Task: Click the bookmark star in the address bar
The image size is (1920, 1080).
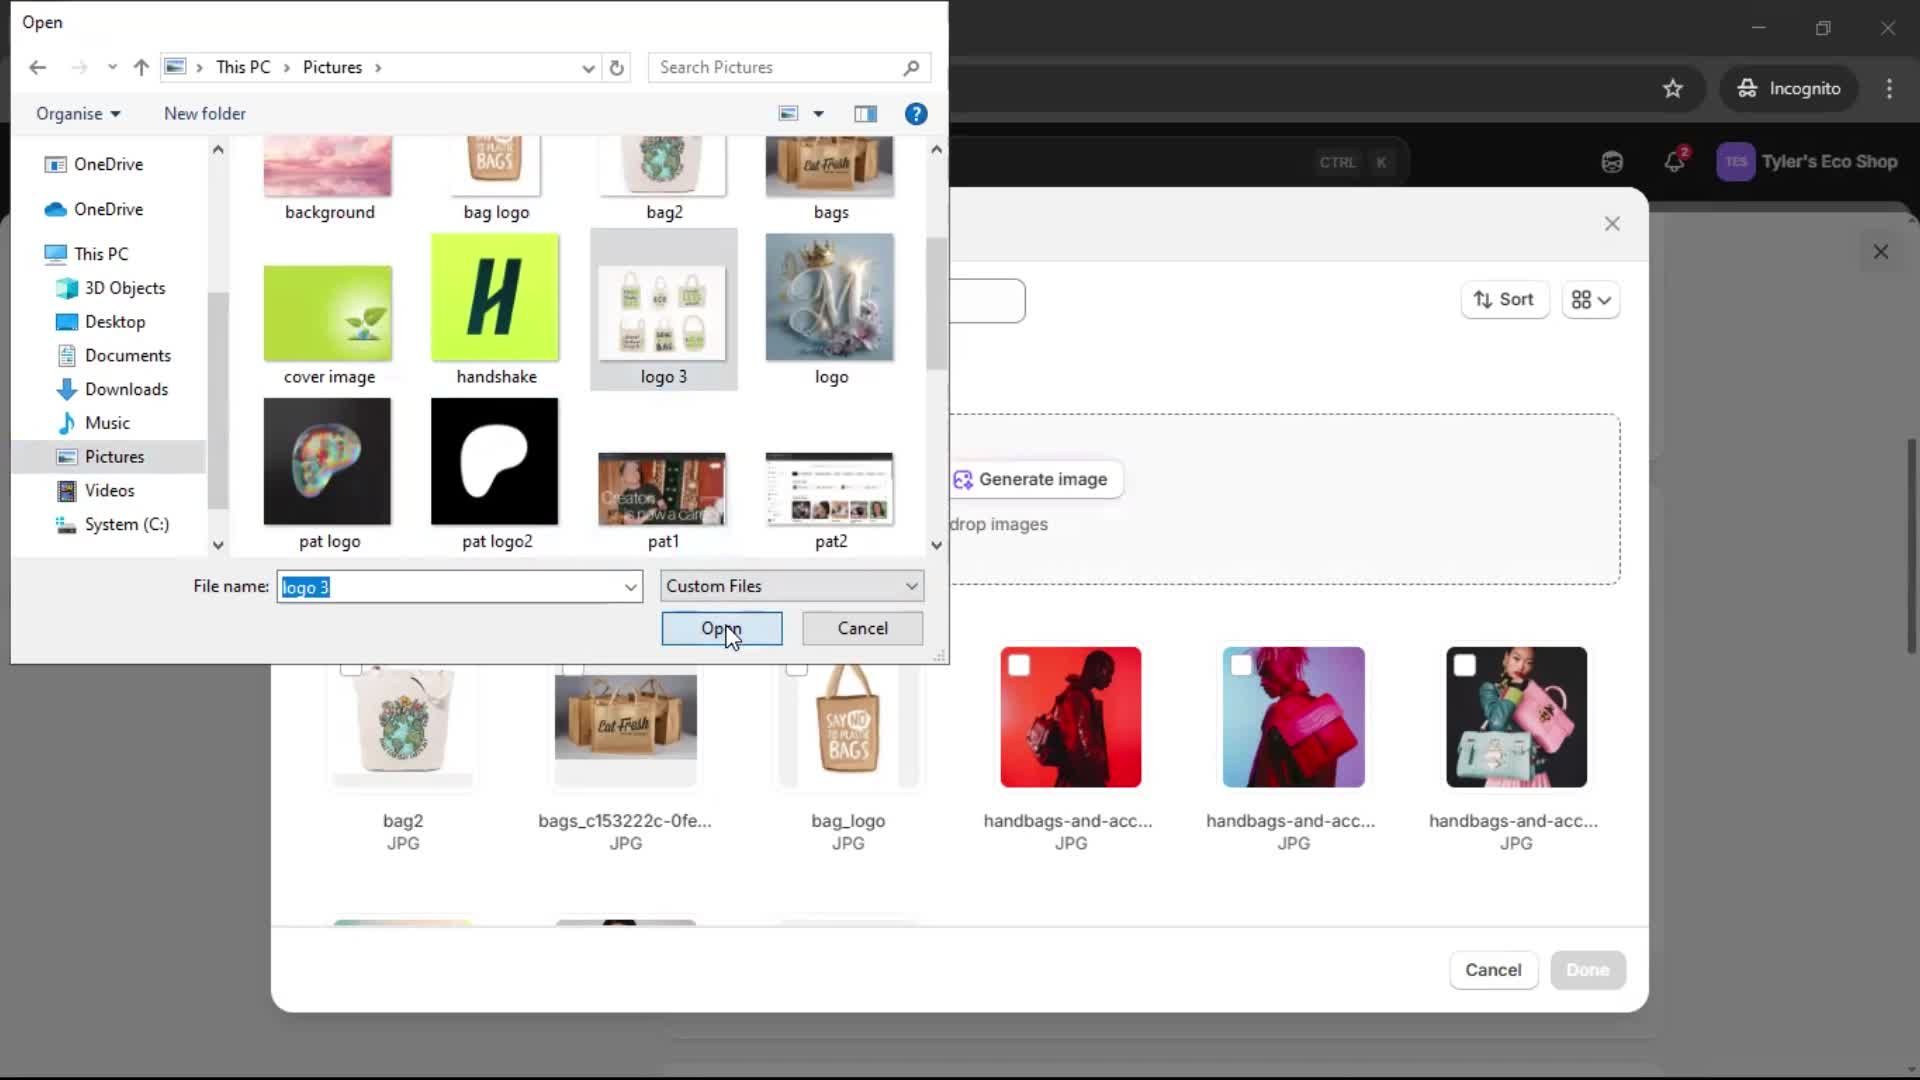Action: click(x=1672, y=88)
